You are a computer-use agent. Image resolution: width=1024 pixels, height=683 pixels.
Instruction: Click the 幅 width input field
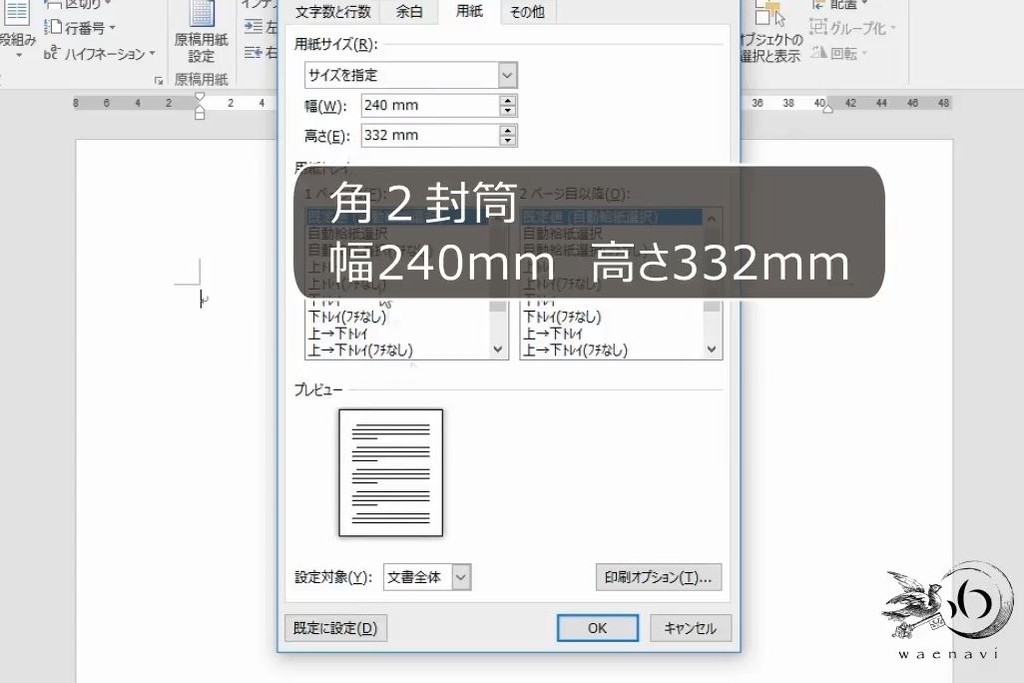coord(430,105)
